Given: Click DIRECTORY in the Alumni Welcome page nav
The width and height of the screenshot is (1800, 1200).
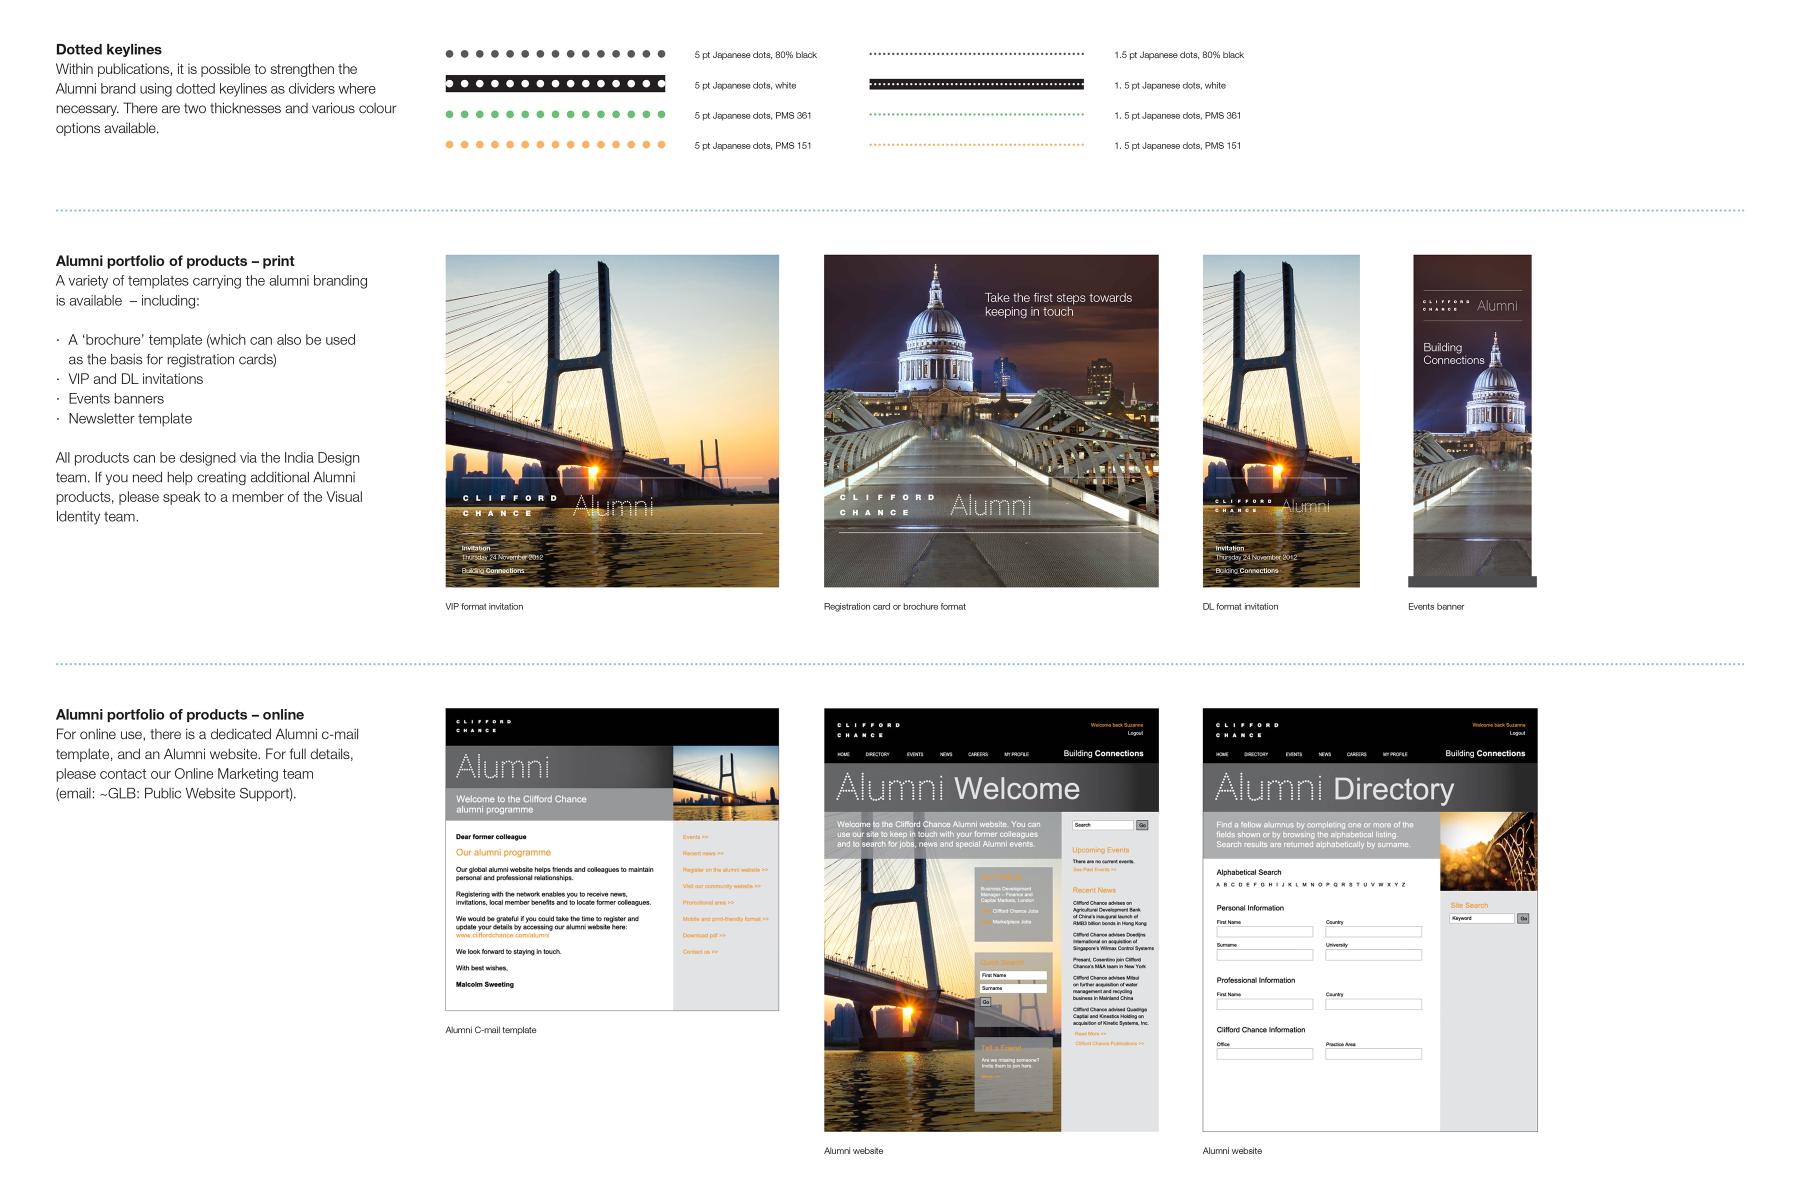Looking at the screenshot, I should pyautogui.click(x=877, y=754).
